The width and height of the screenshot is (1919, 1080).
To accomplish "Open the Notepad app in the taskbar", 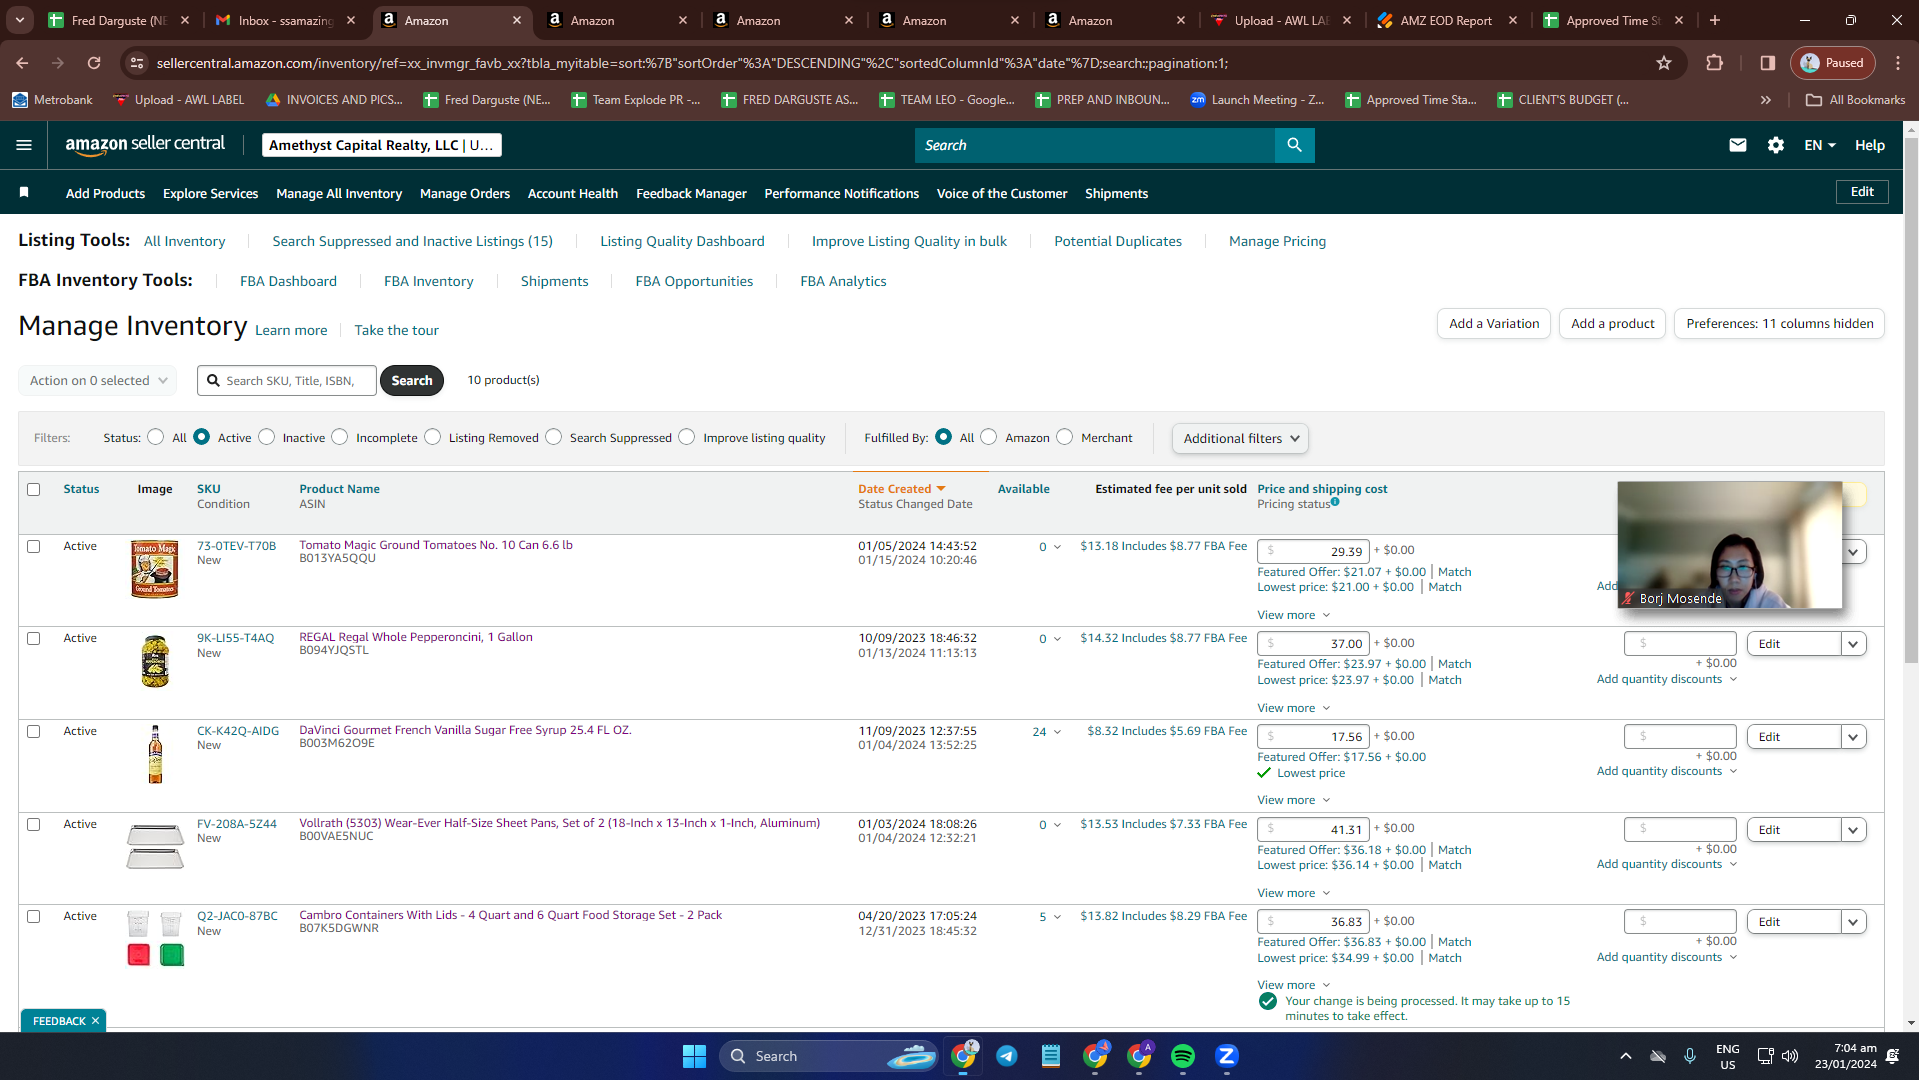I will click(x=1051, y=1056).
